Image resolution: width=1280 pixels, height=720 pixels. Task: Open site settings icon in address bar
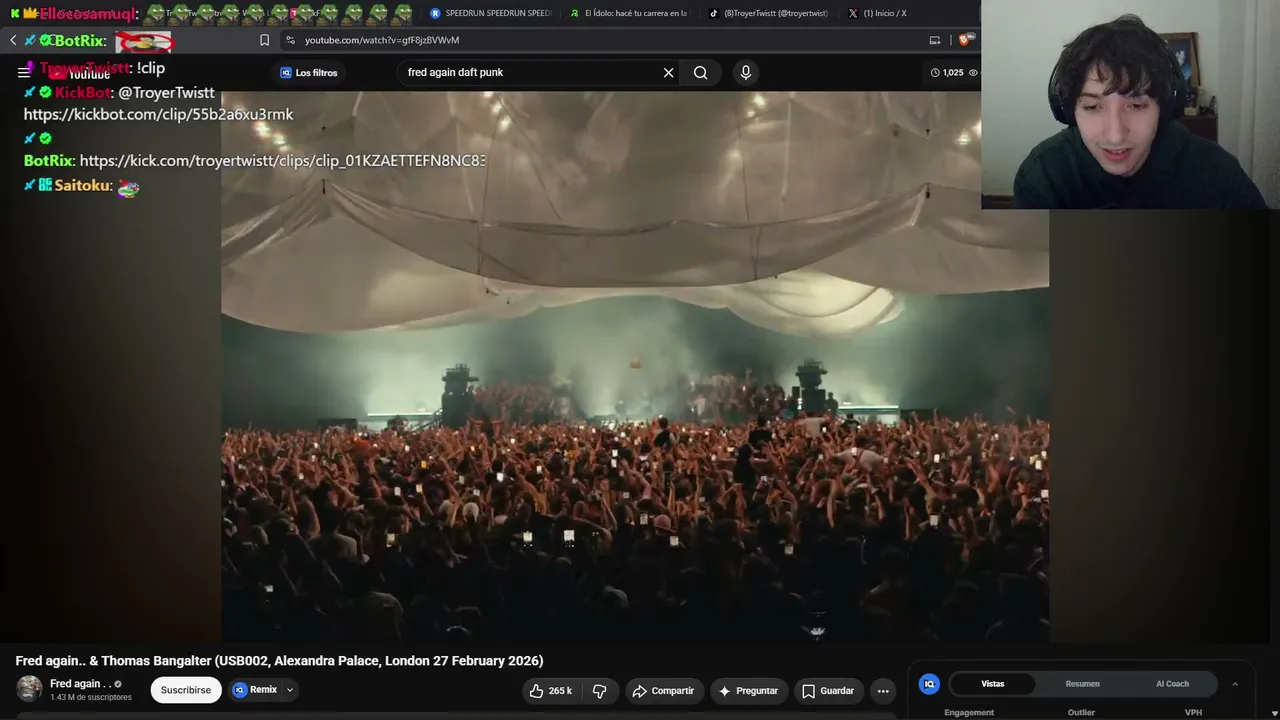[x=290, y=40]
